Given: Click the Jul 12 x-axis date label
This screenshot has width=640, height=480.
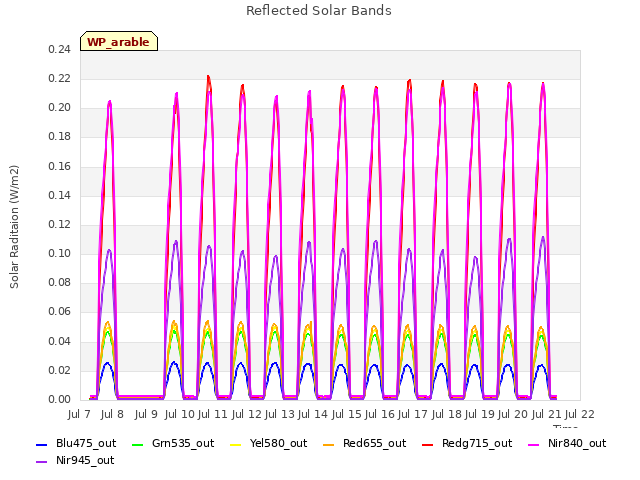Looking at the screenshot, I should pyautogui.click(x=247, y=414).
